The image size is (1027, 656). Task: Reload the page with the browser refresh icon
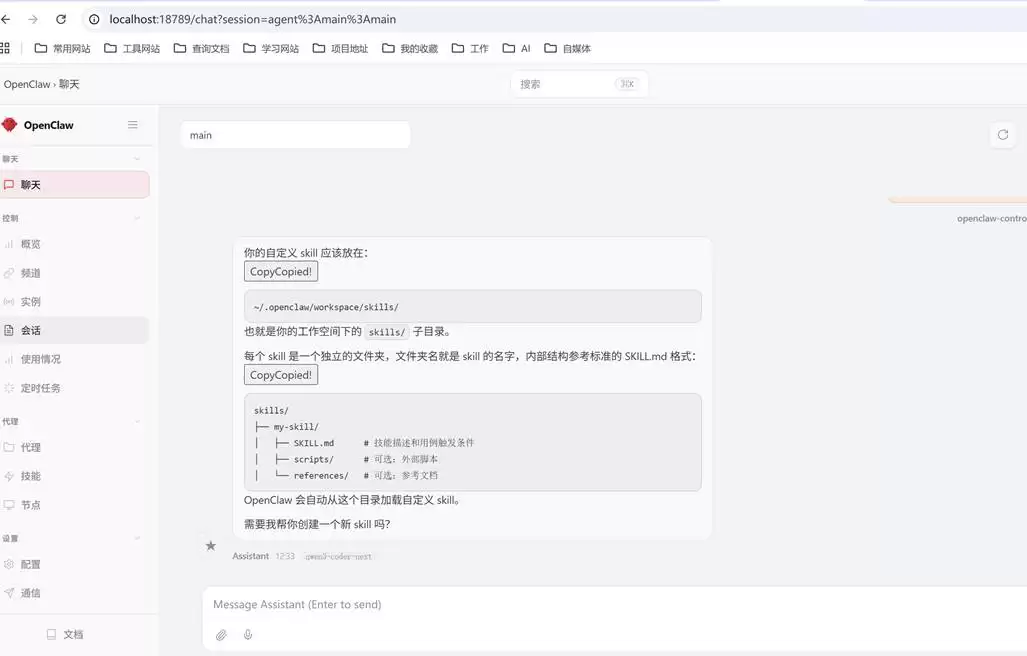coord(61,19)
